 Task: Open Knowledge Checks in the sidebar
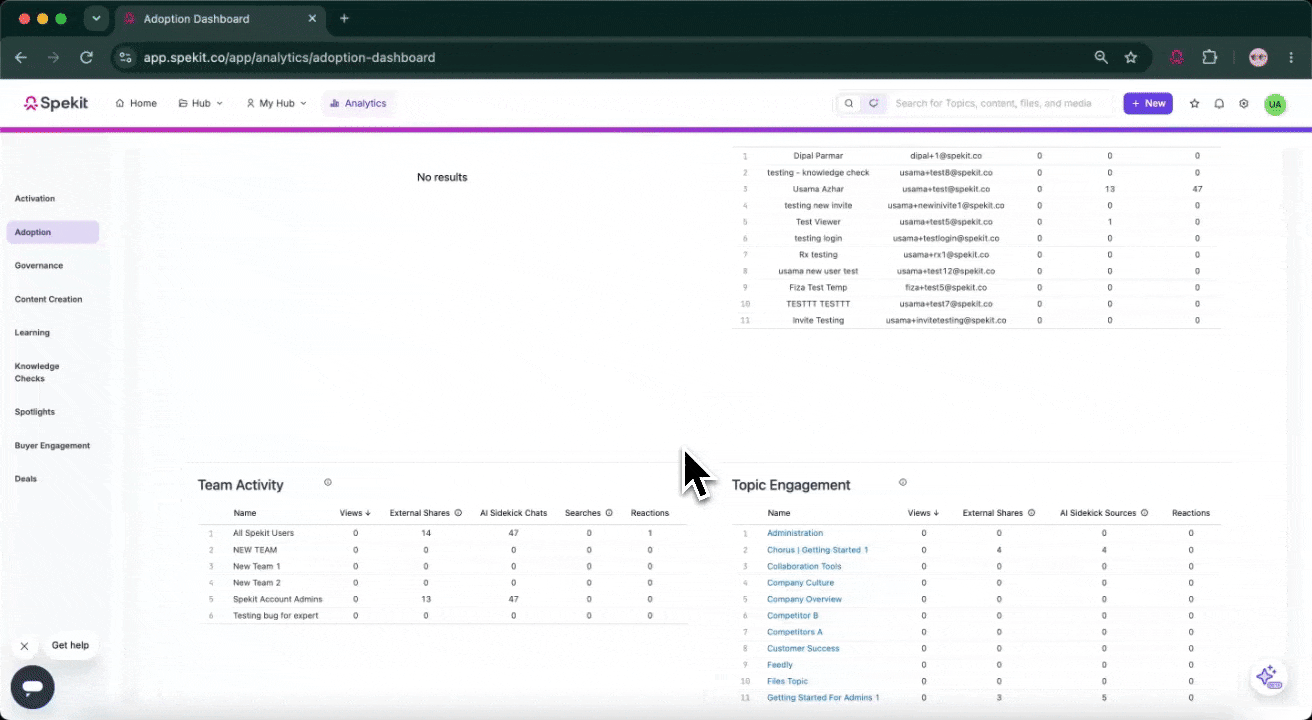click(37, 372)
